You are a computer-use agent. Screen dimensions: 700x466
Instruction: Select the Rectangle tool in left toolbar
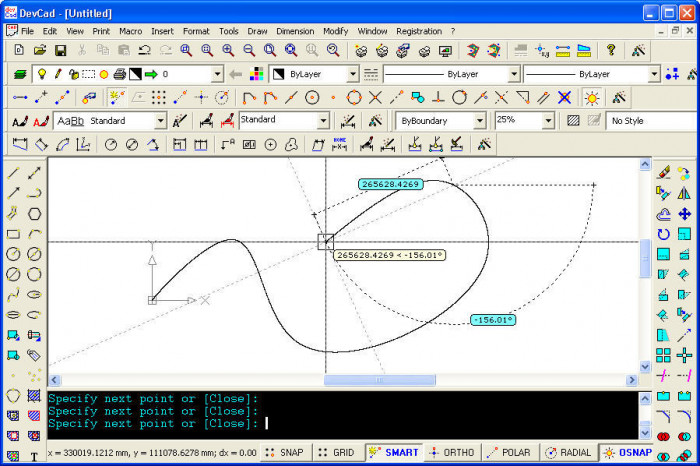(x=13, y=234)
